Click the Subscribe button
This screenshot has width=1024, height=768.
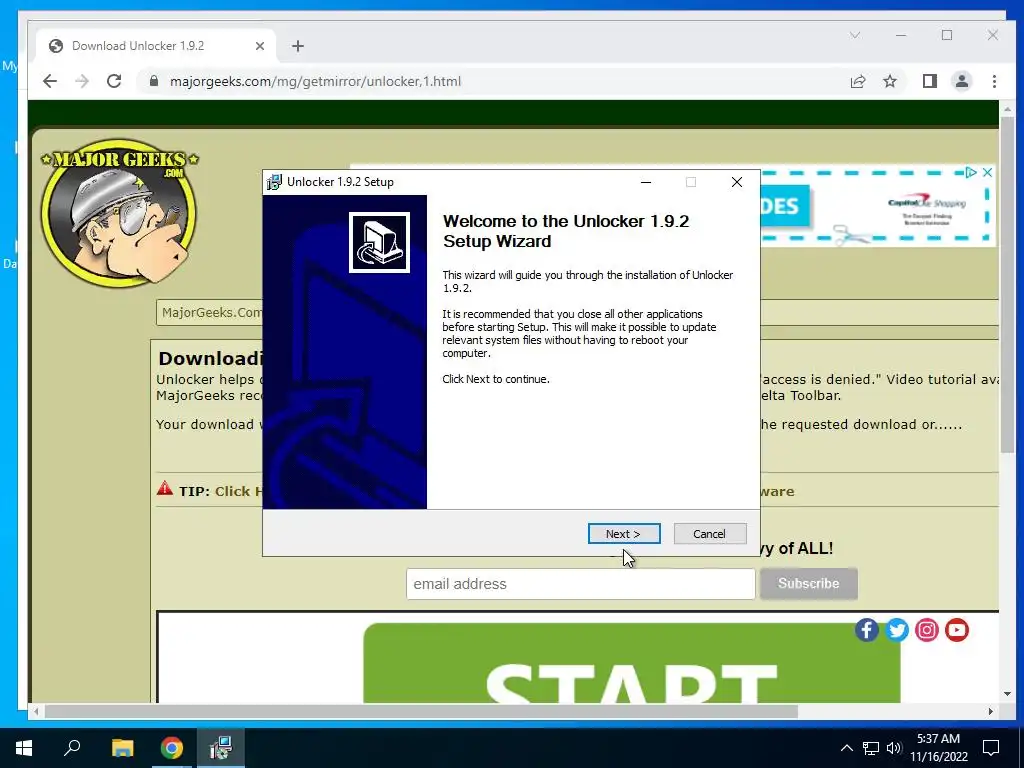click(808, 583)
